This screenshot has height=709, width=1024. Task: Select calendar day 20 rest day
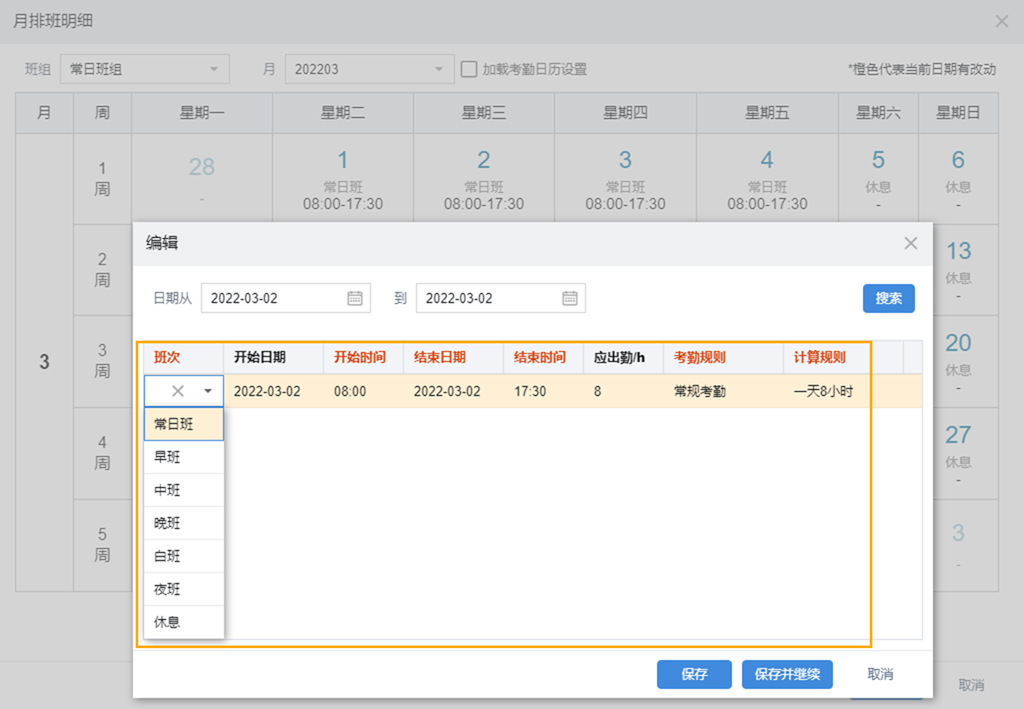(959, 362)
